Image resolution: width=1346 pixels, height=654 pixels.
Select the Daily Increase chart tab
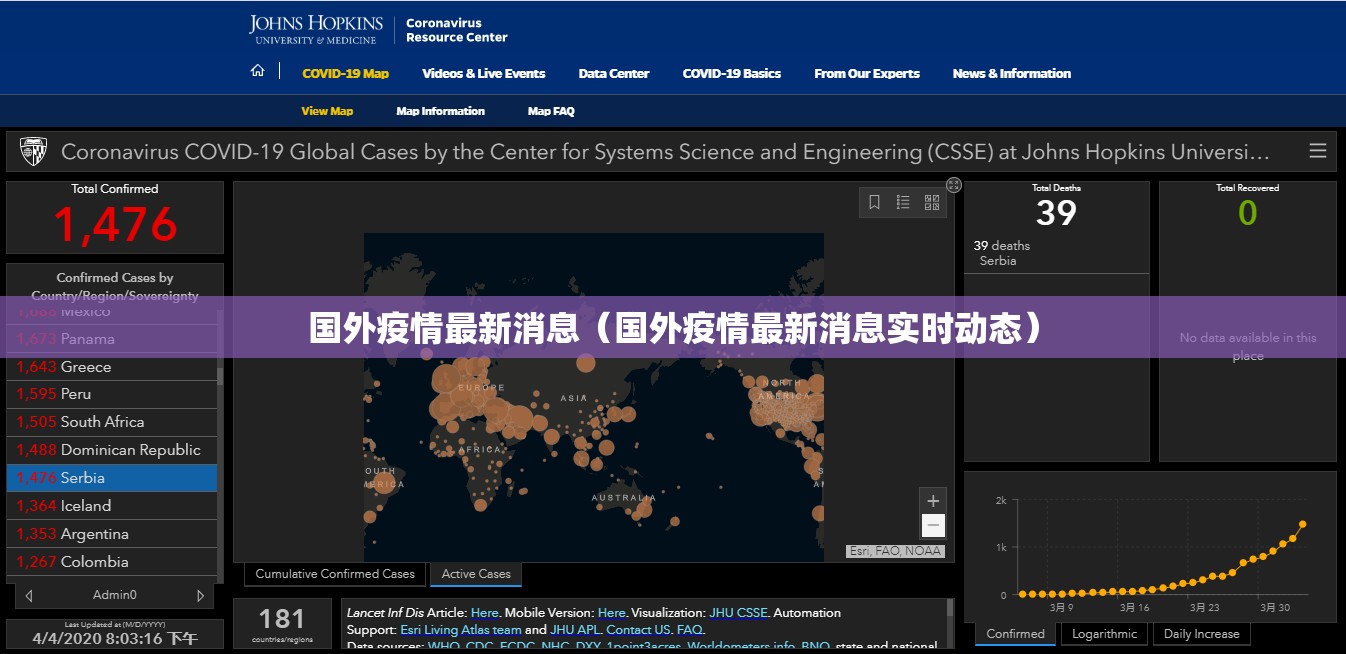(x=1201, y=634)
